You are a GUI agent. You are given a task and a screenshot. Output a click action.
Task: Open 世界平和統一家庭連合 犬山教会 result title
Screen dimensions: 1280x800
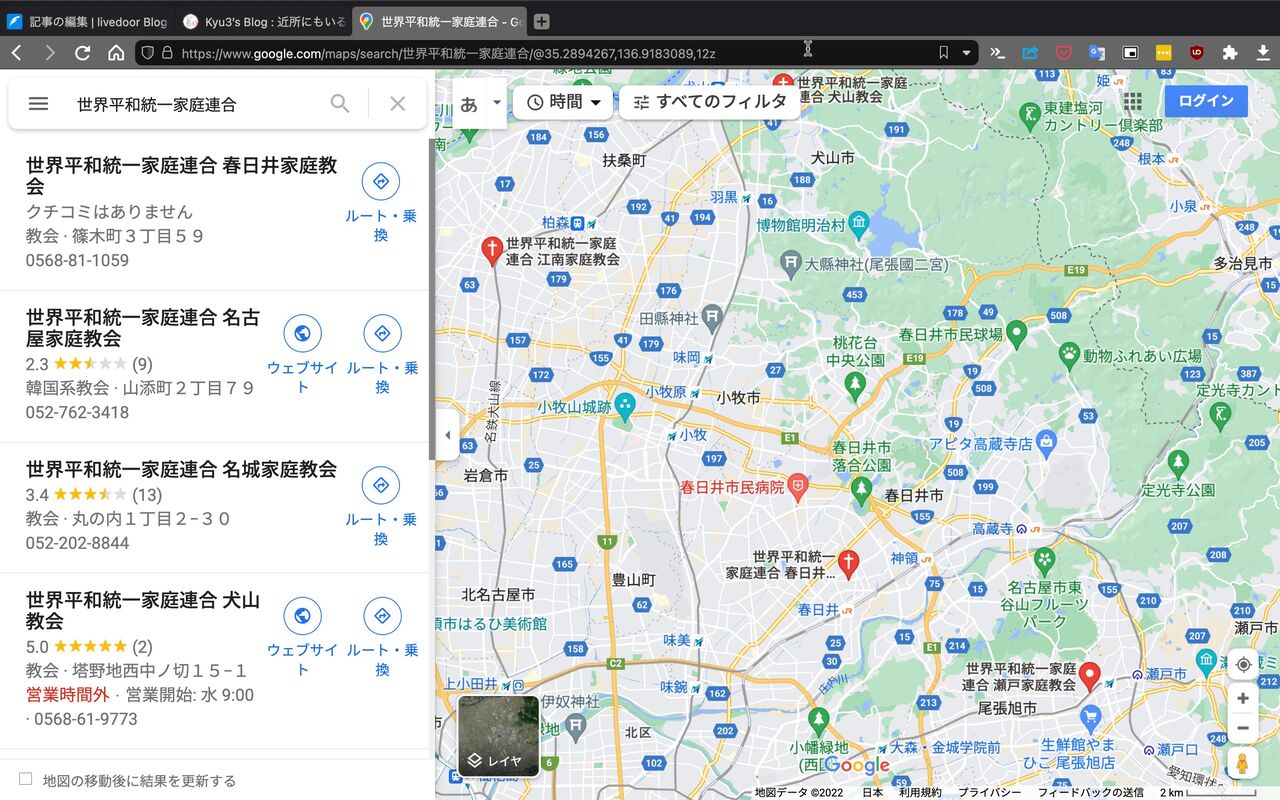click(143, 611)
